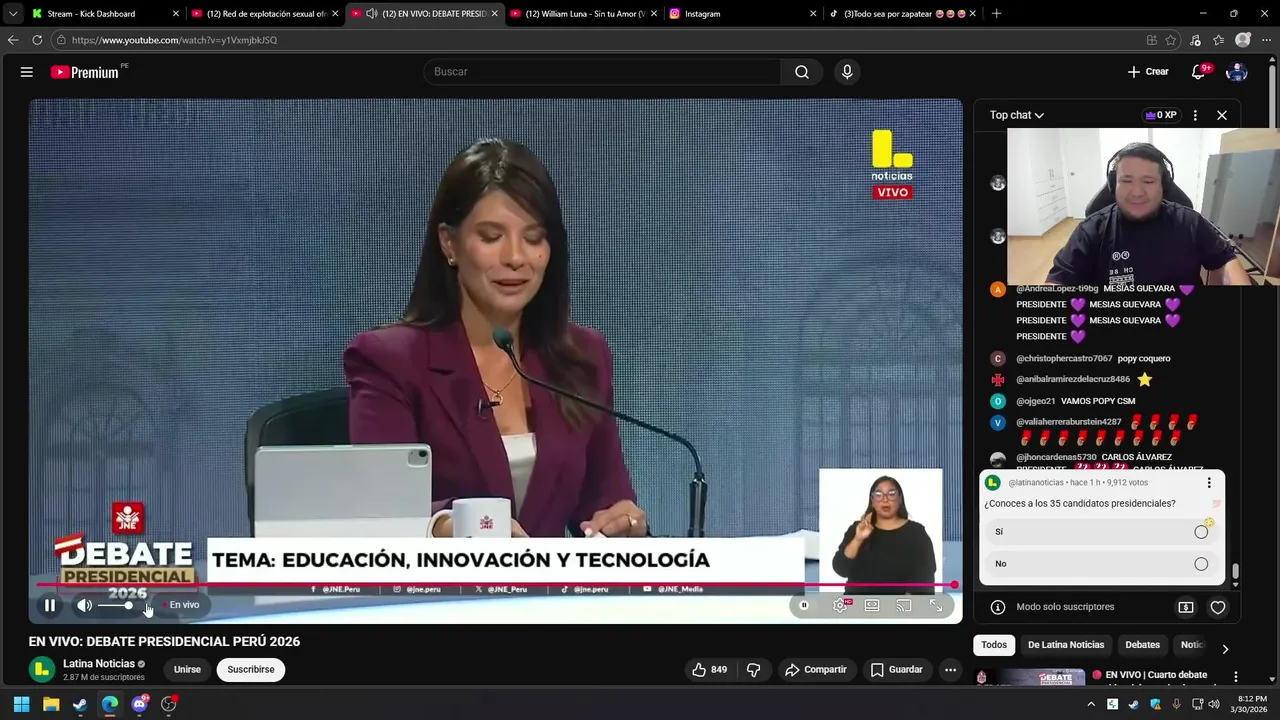Open the Super Chat dollar icon
The width and height of the screenshot is (1280, 720).
(1186, 607)
